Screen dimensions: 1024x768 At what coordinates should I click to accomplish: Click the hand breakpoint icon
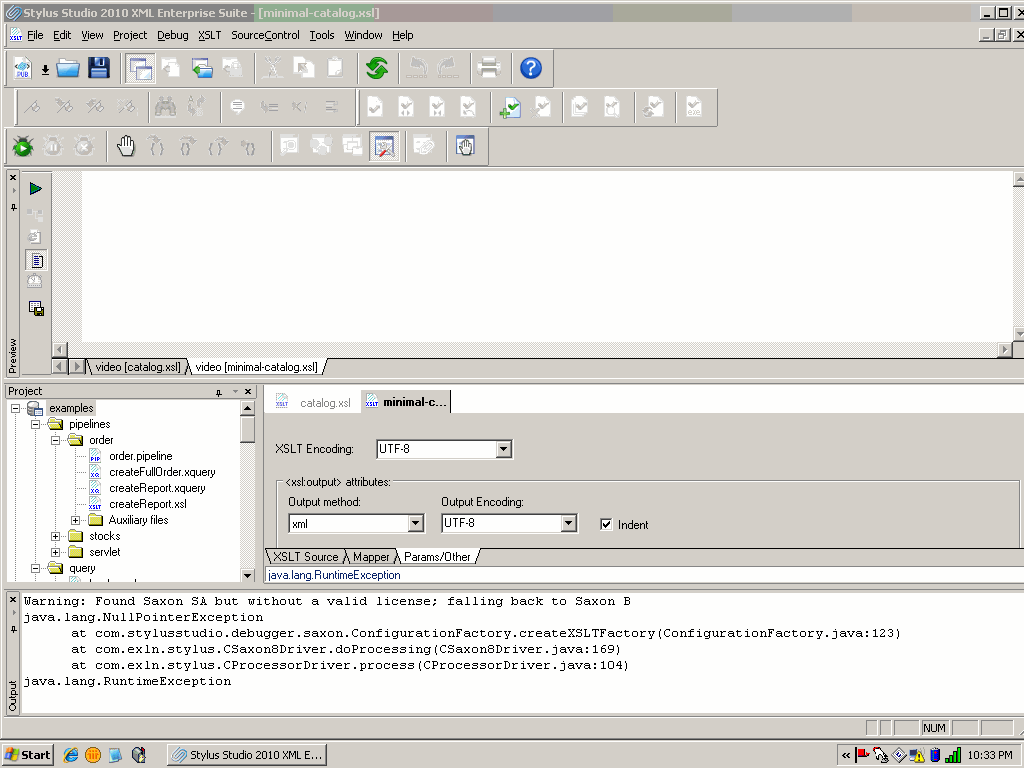[125, 146]
